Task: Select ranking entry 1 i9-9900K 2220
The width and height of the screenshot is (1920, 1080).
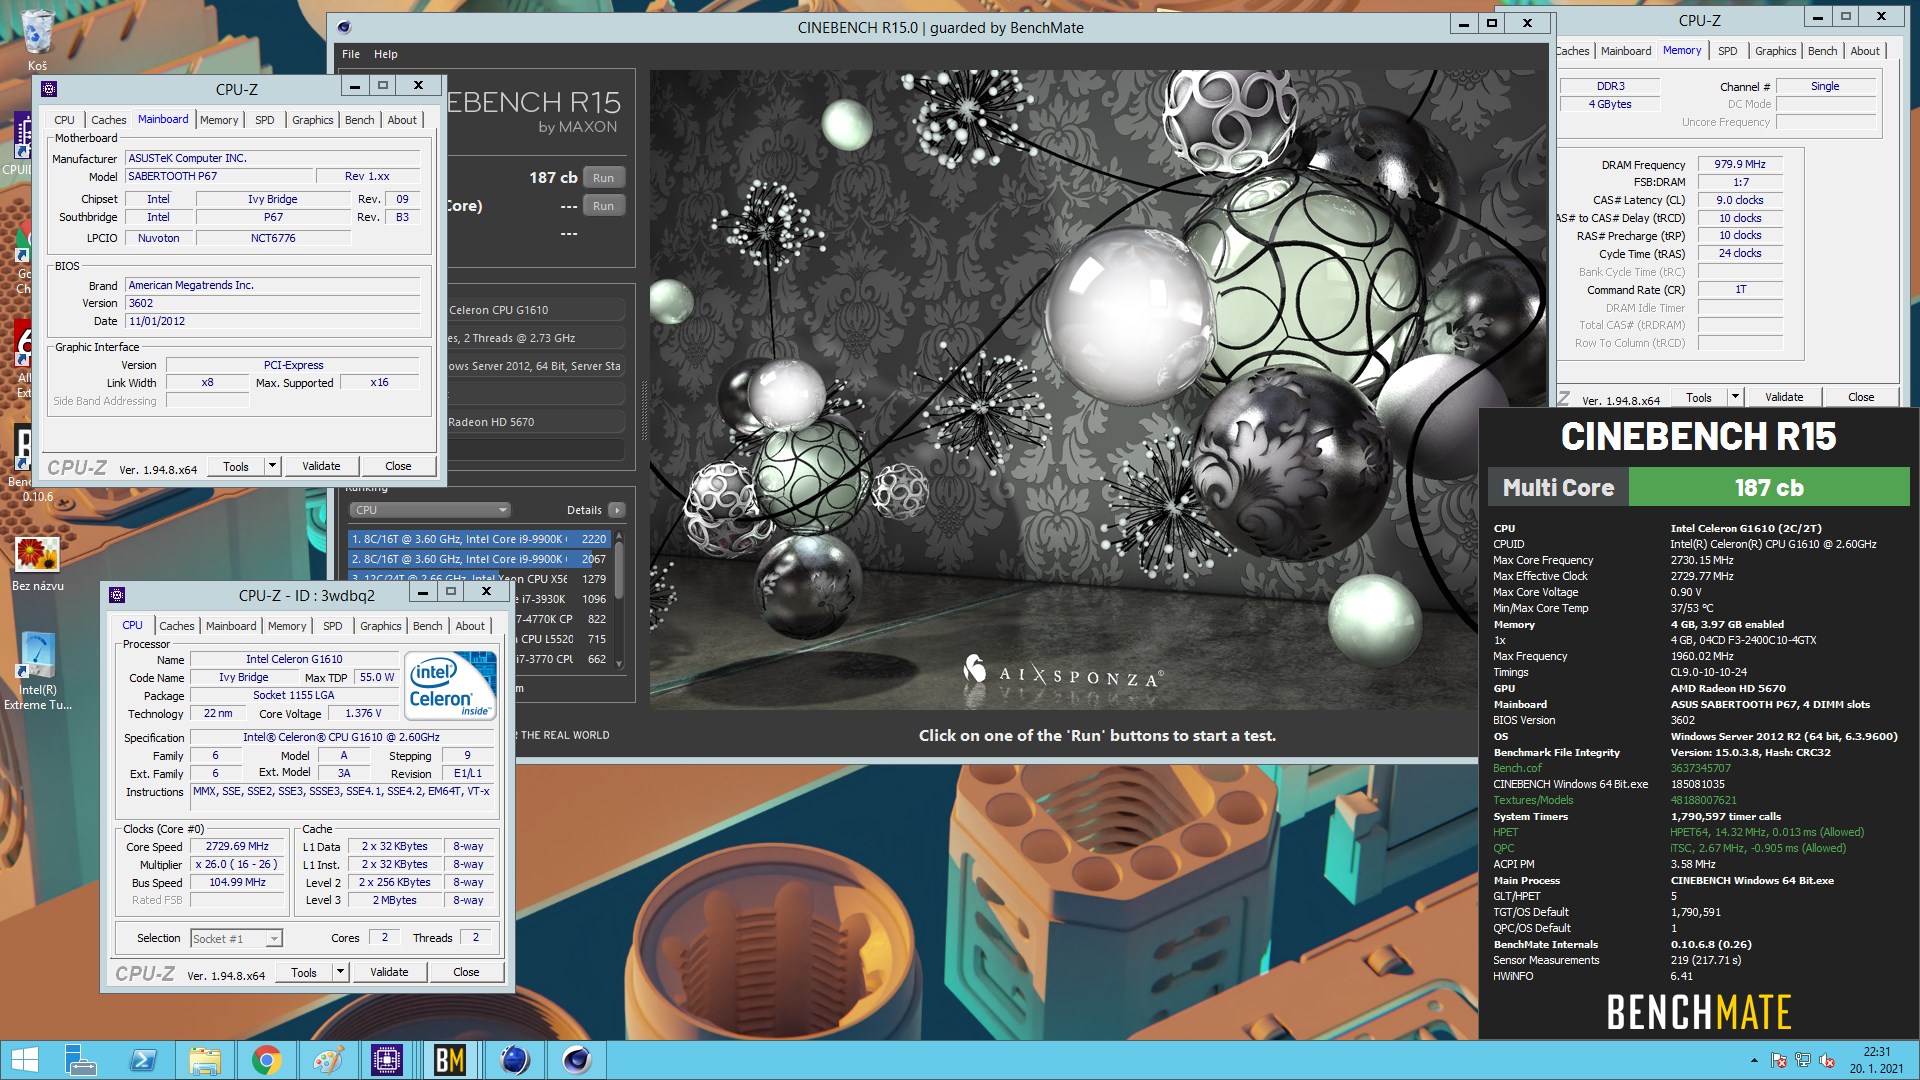Action: tap(479, 539)
